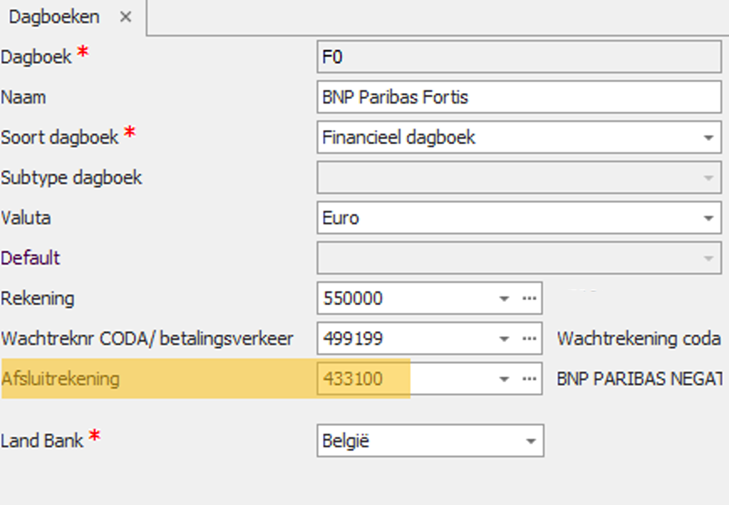Expand the Wachtreknr CODA dropdown arrow

point(505,339)
